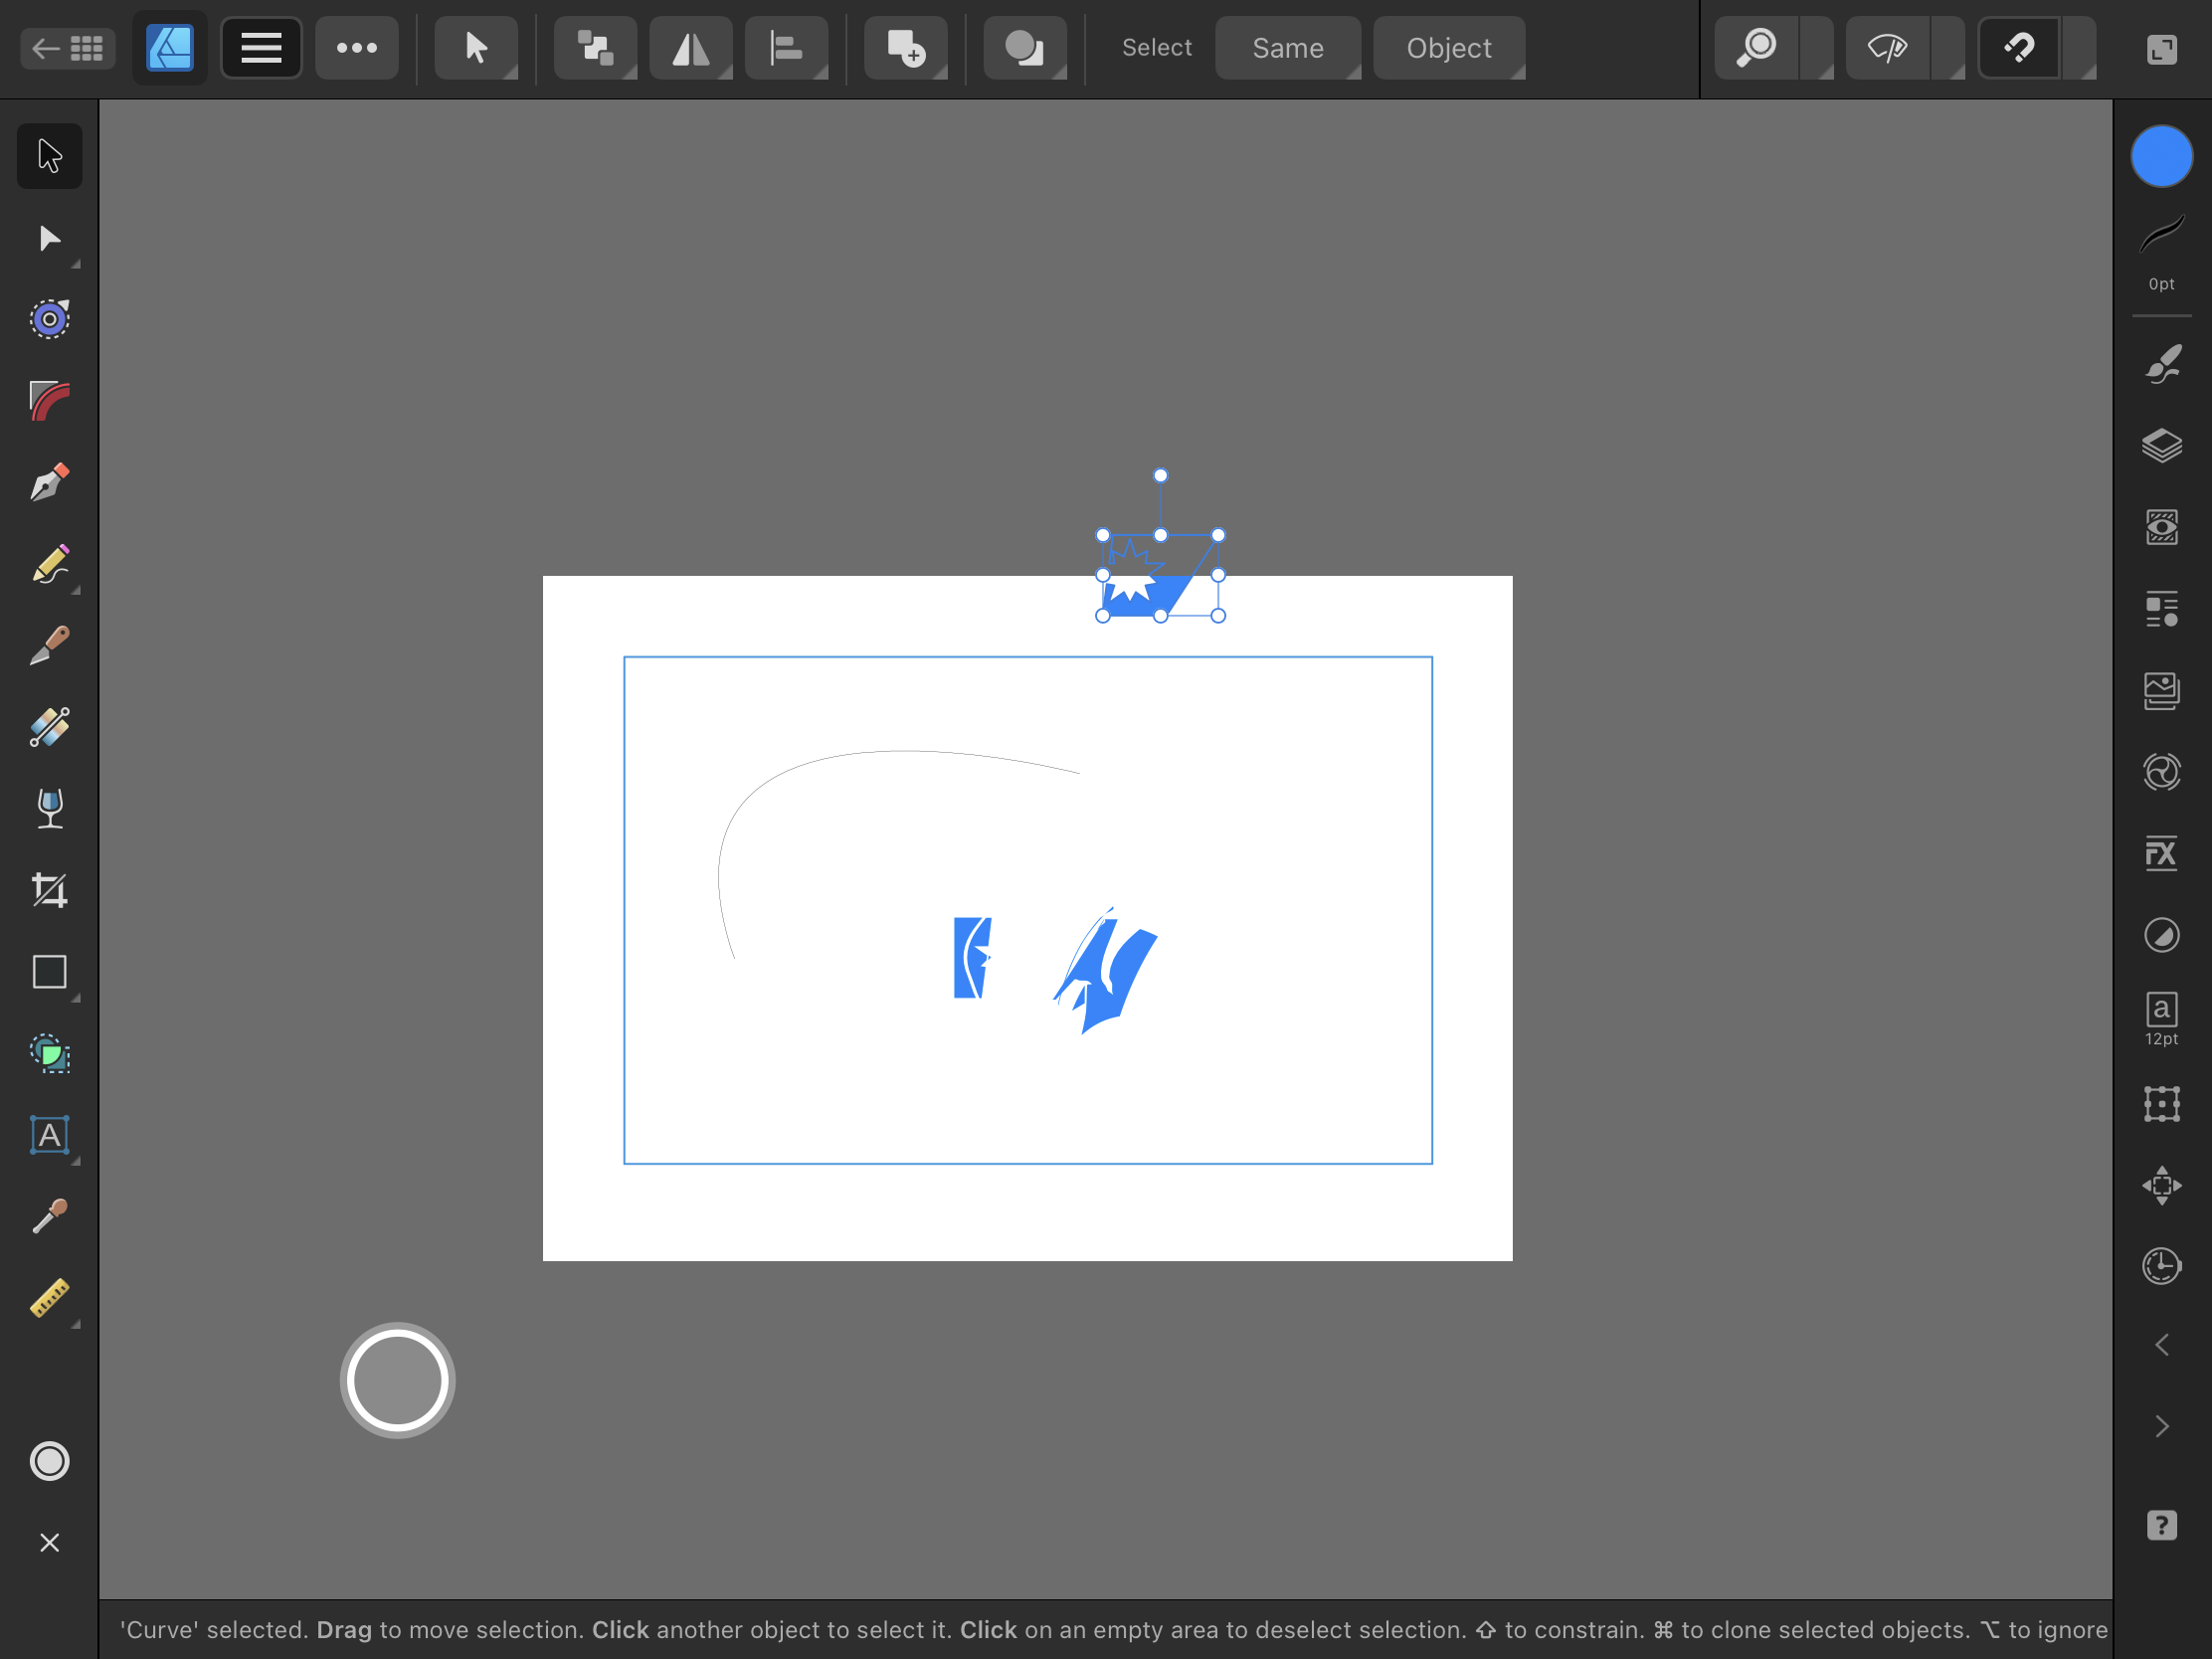Select the Transparency wine glass tool

click(49, 809)
